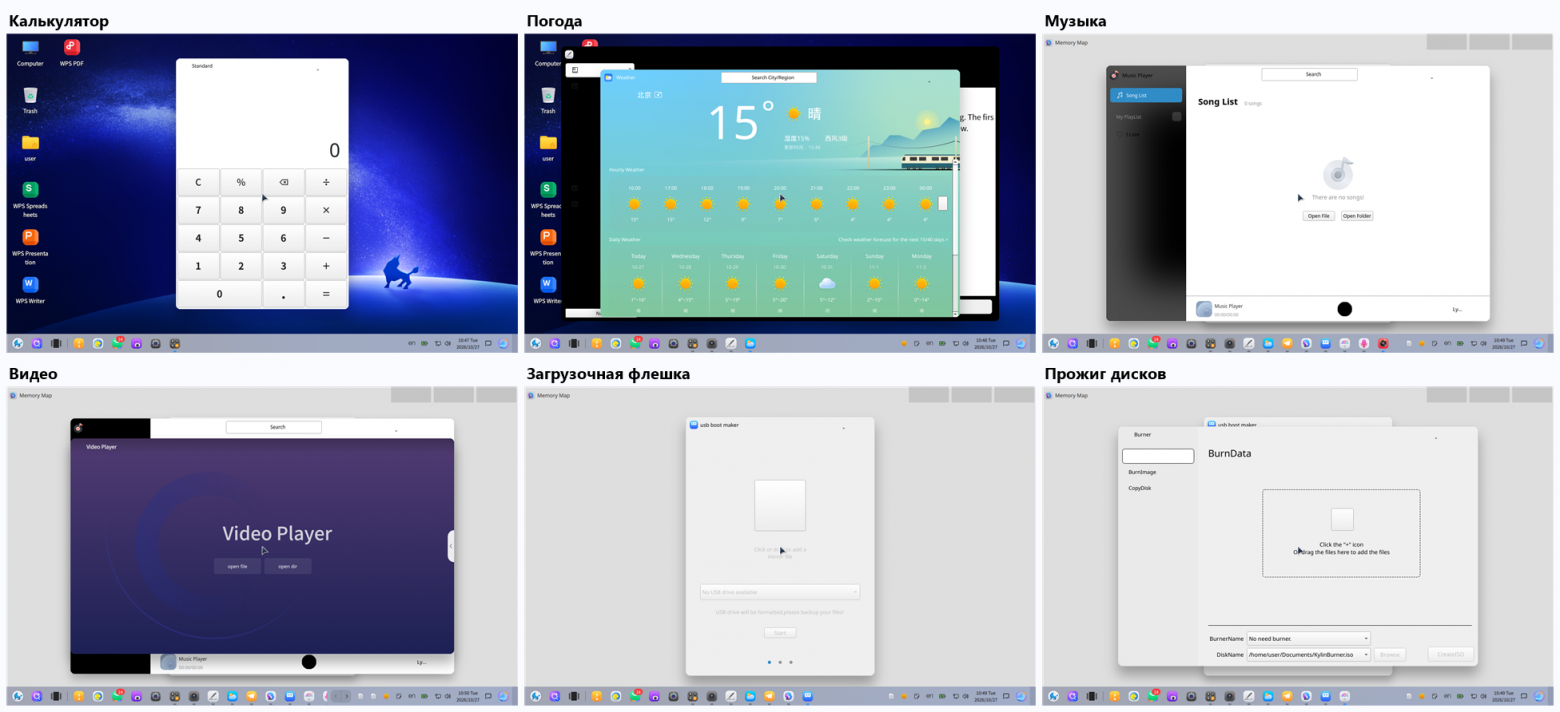The height and width of the screenshot is (712, 1560).
Task: Open the Computer icon in the Калькулятор screenshot
Action: pyautogui.click(x=30, y=52)
